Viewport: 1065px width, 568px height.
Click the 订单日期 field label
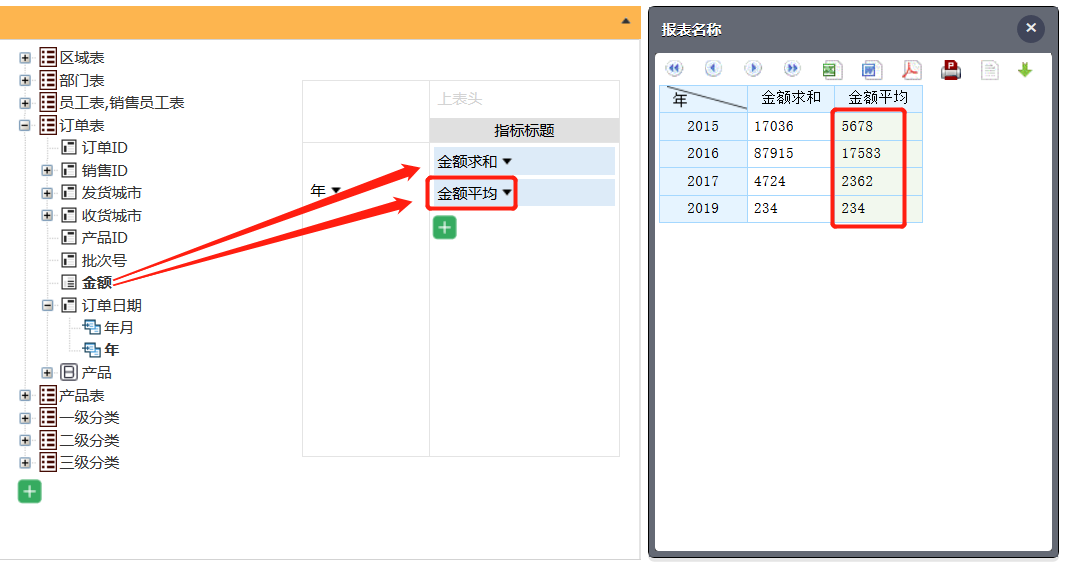[x=111, y=306]
